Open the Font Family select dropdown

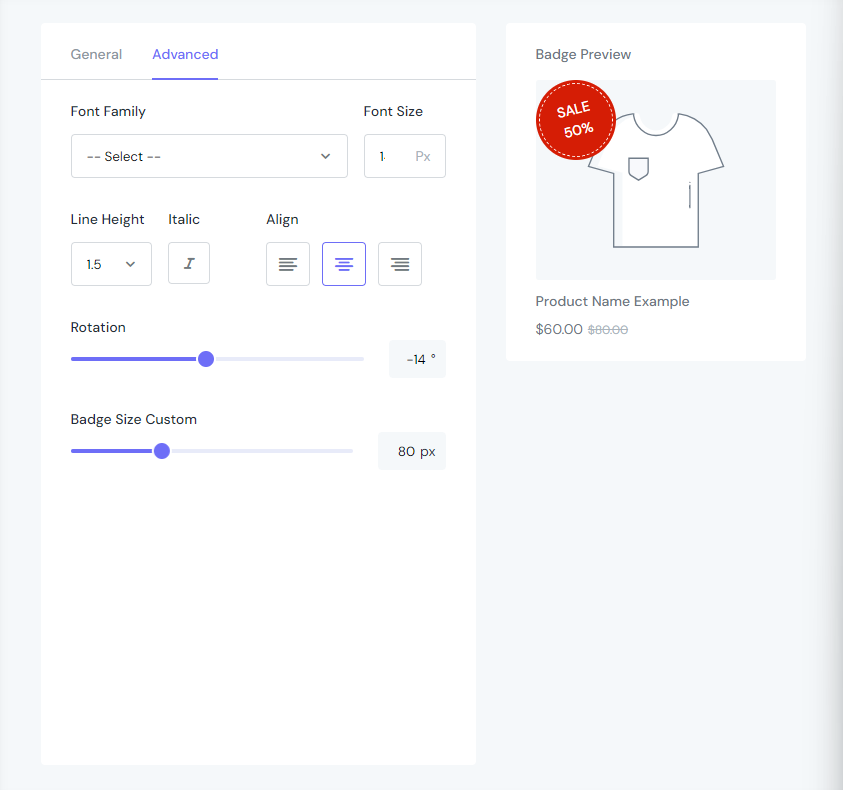click(x=209, y=156)
